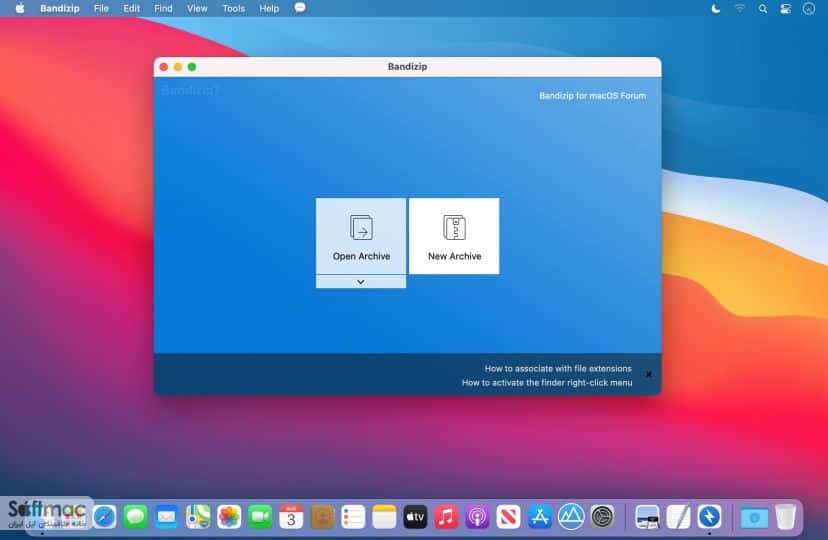Open Notes from the Dock
Image resolution: width=828 pixels, height=540 pixels.
(x=384, y=517)
